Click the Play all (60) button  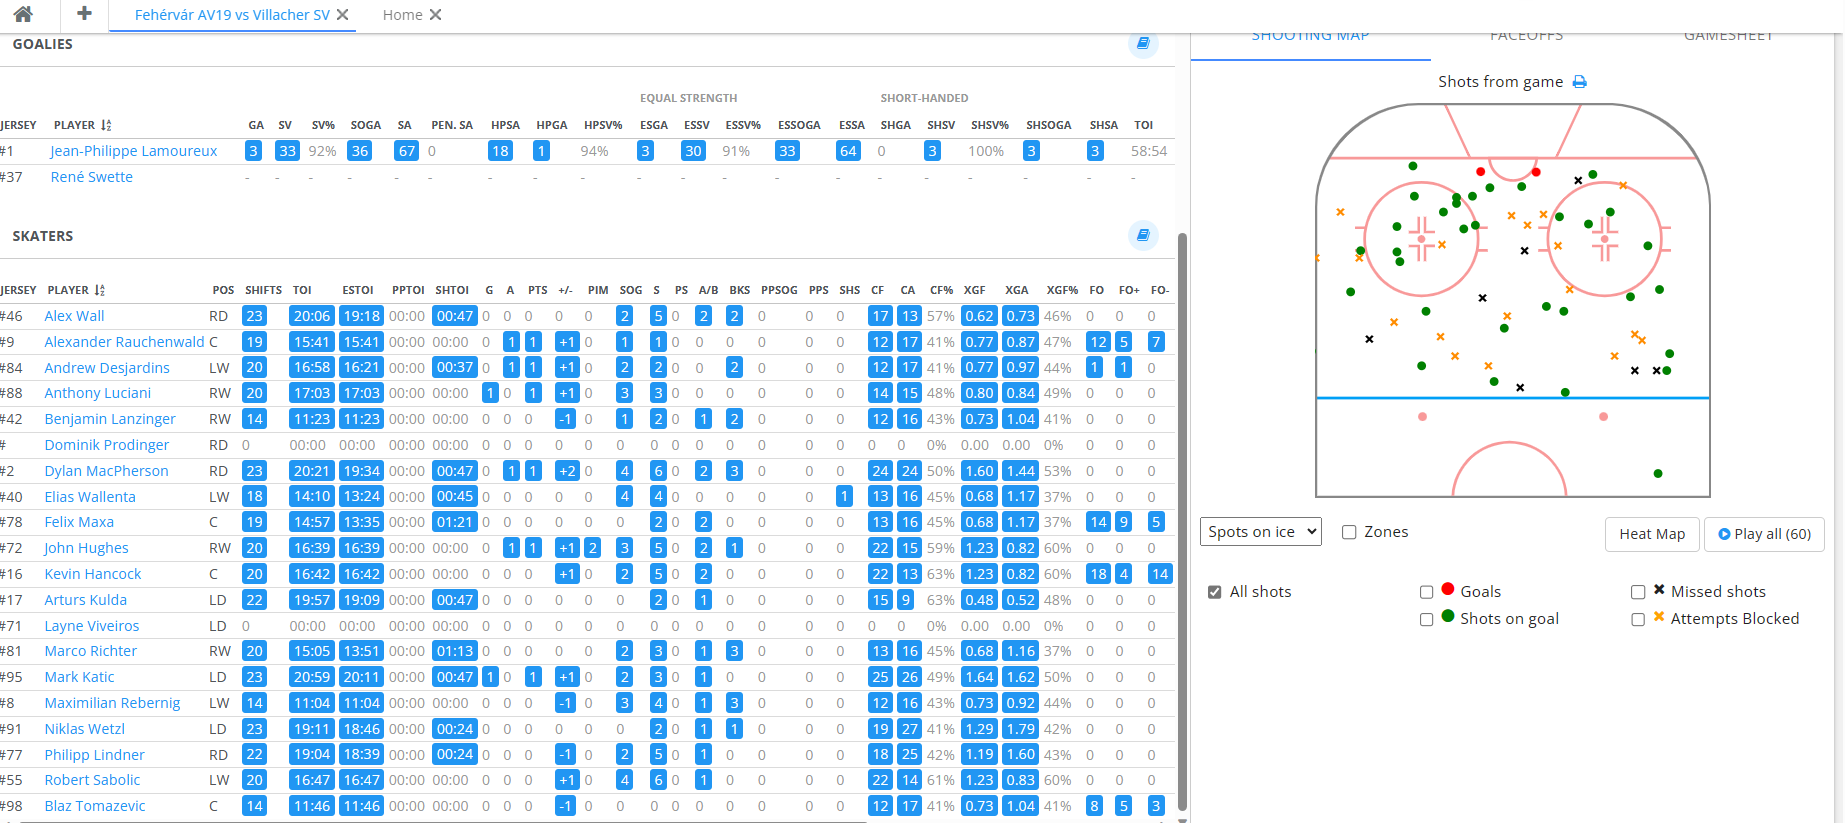[1764, 534]
